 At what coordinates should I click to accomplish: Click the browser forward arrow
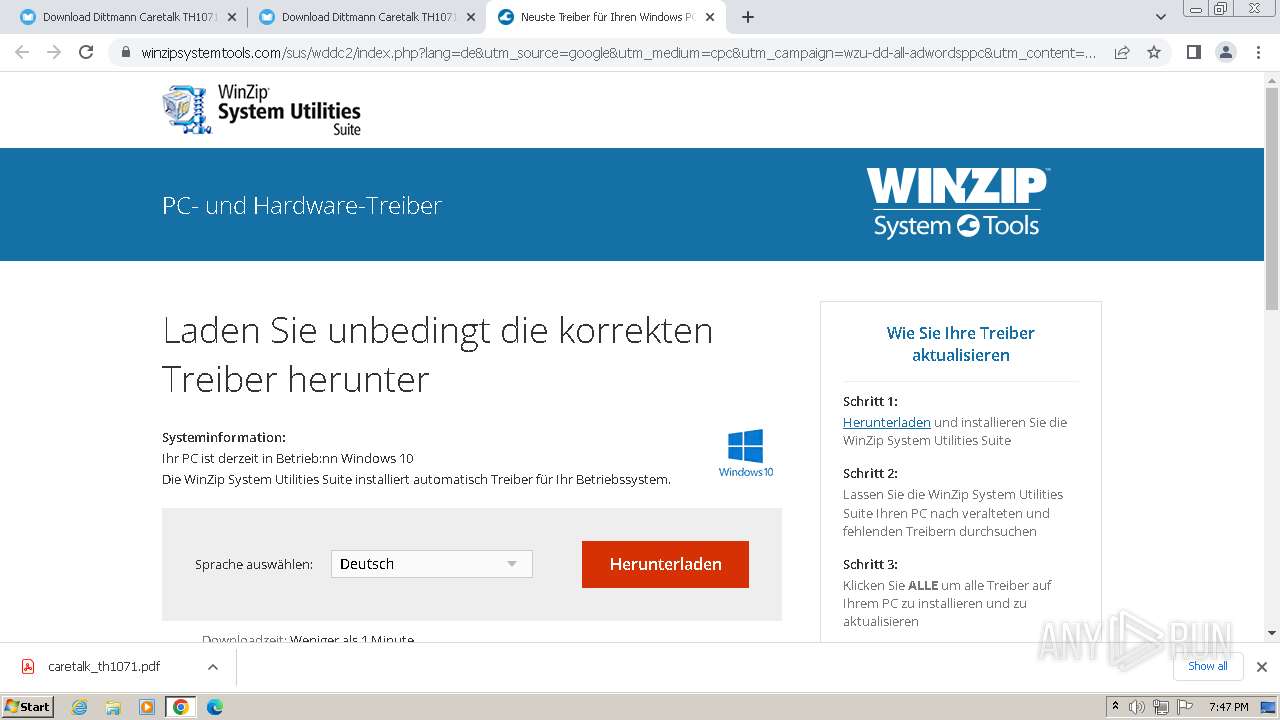[54, 53]
